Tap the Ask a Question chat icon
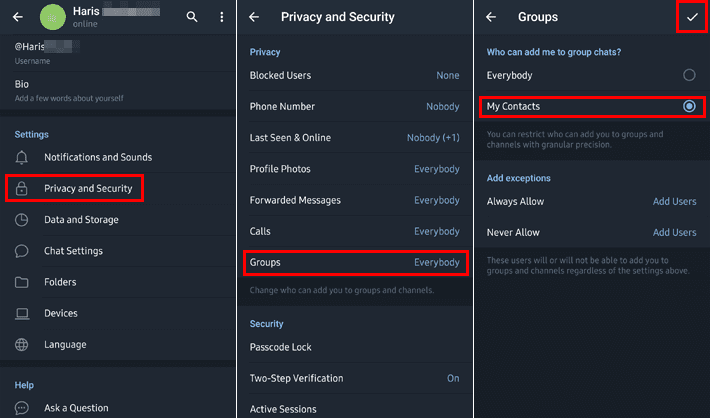 (x=21, y=408)
